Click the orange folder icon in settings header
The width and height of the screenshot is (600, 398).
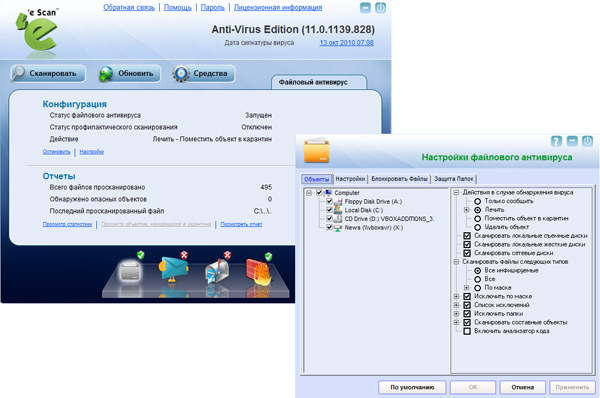click(316, 150)
